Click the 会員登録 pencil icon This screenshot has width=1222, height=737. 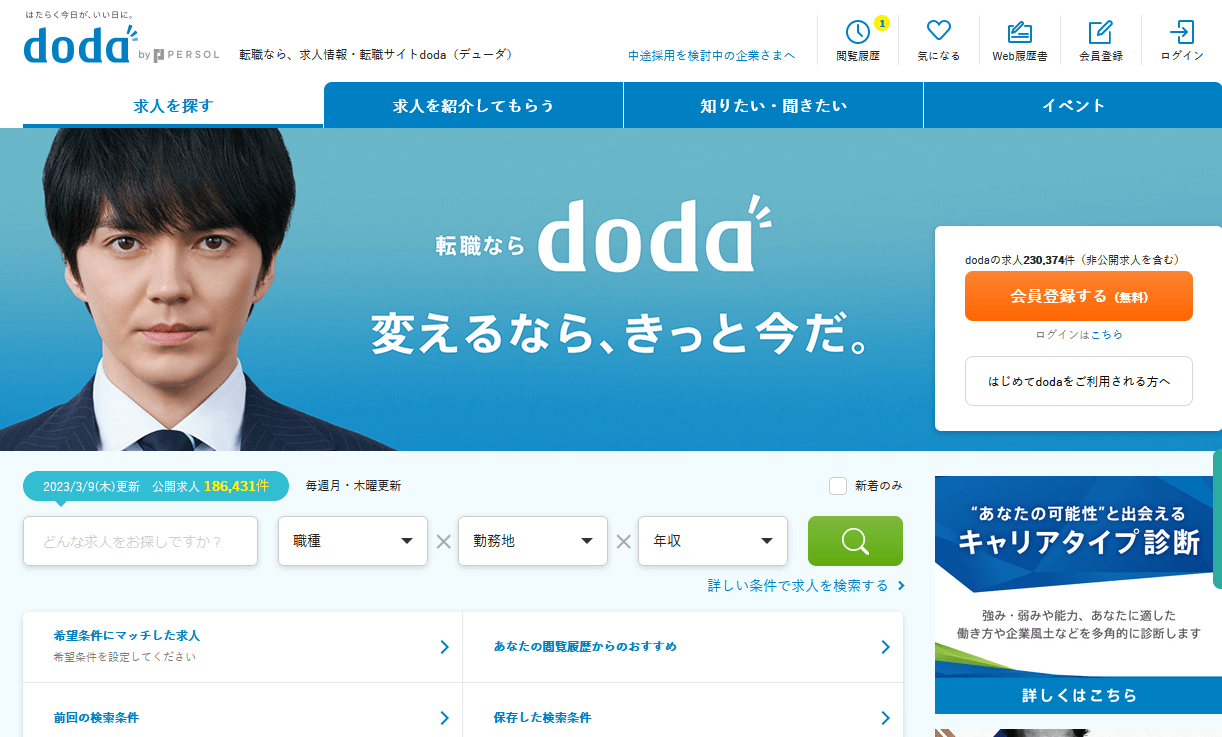point(1100,32)
